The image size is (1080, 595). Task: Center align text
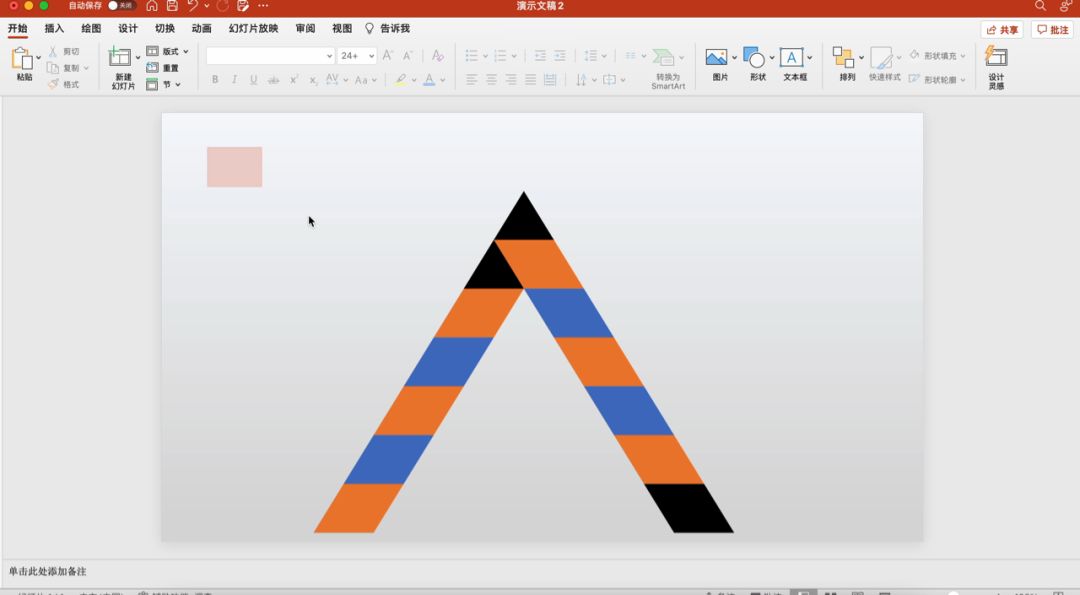click(491, 80)
